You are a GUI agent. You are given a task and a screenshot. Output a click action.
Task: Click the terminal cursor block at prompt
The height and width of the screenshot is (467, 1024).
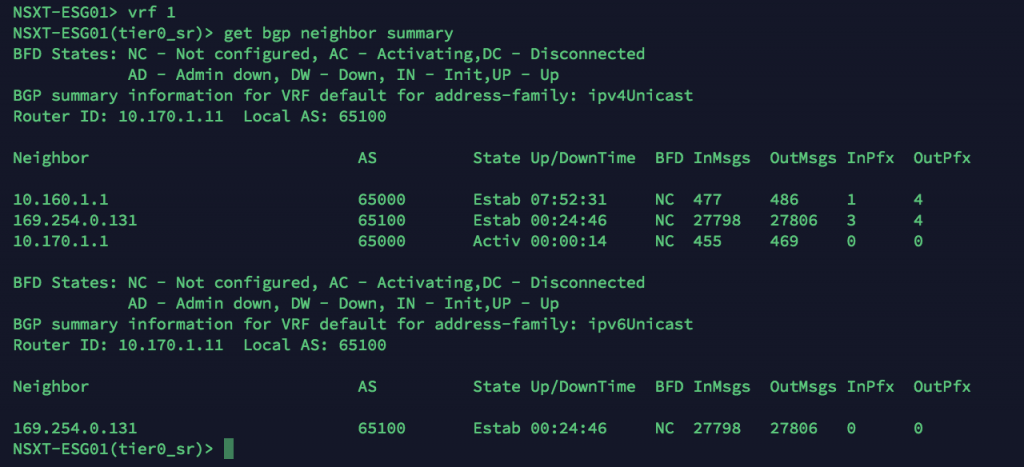click(x=228, y=449)
